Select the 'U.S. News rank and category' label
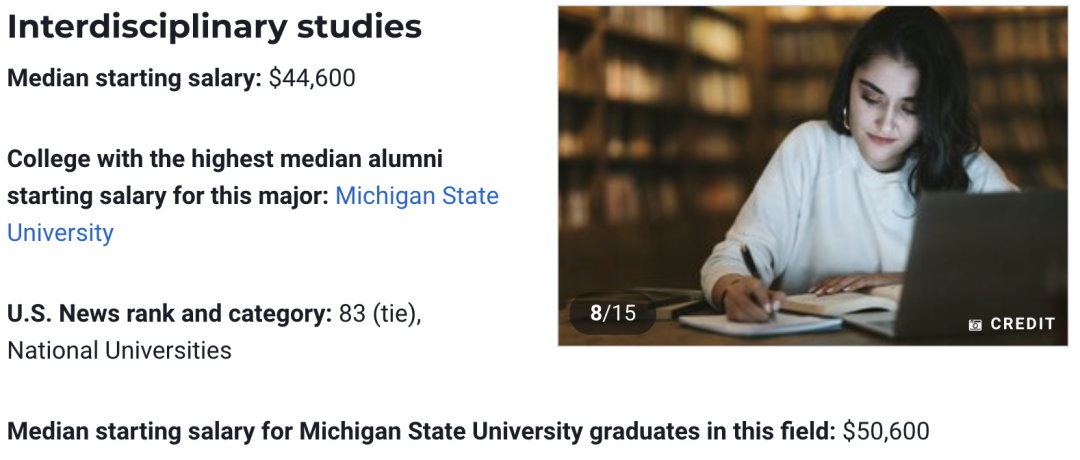Viewport: 1080px width, 460px height. [x=170, y=314]
